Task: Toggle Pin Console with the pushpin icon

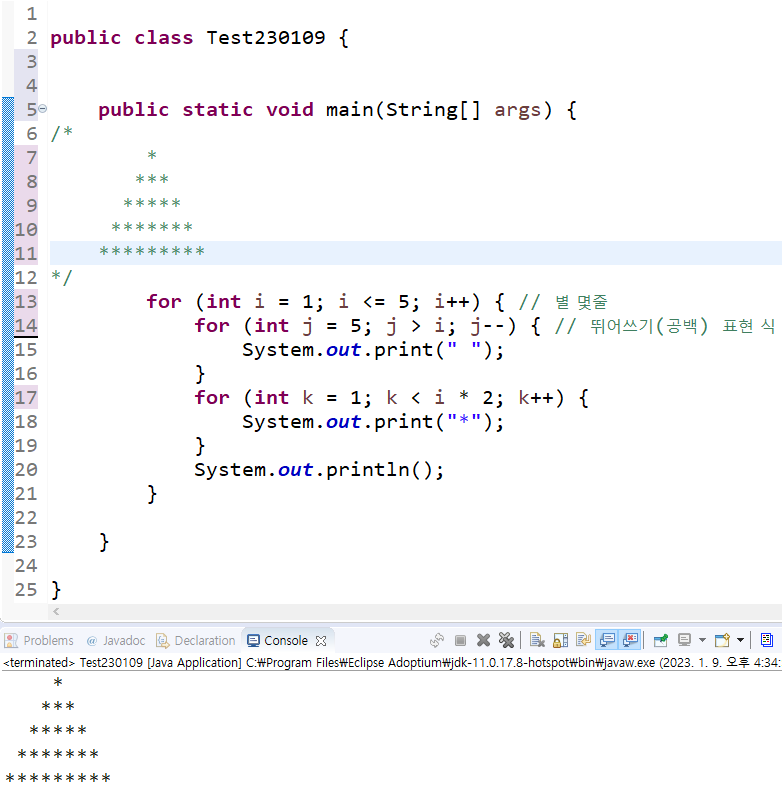Action: click(660, 641)
